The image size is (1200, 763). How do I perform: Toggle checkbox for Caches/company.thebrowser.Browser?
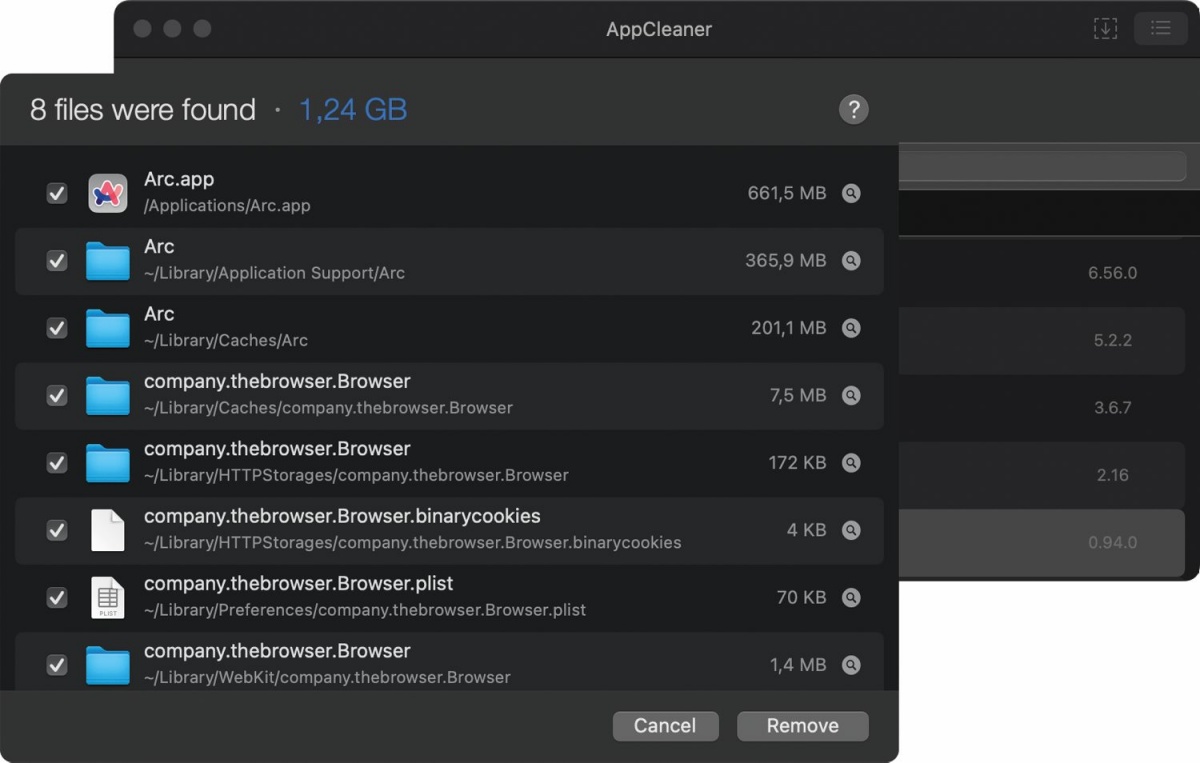57,395
